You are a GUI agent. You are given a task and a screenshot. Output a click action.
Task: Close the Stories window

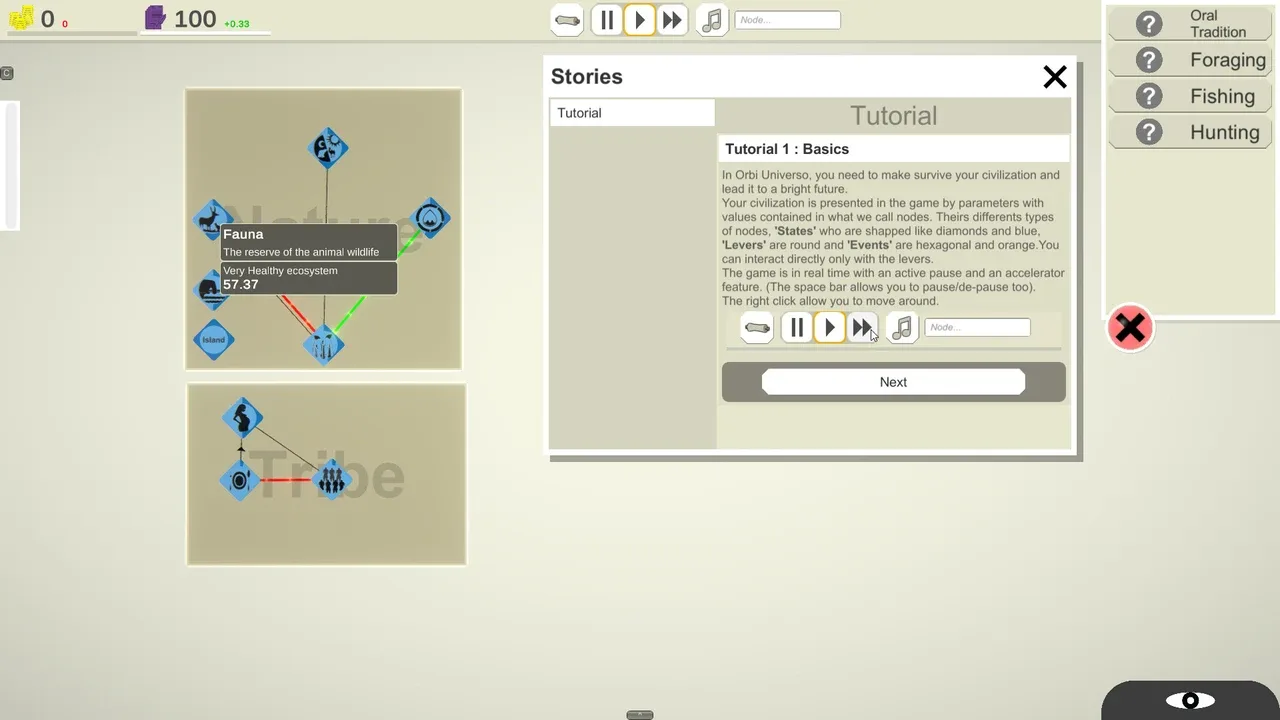click(x=1055, y=77)
